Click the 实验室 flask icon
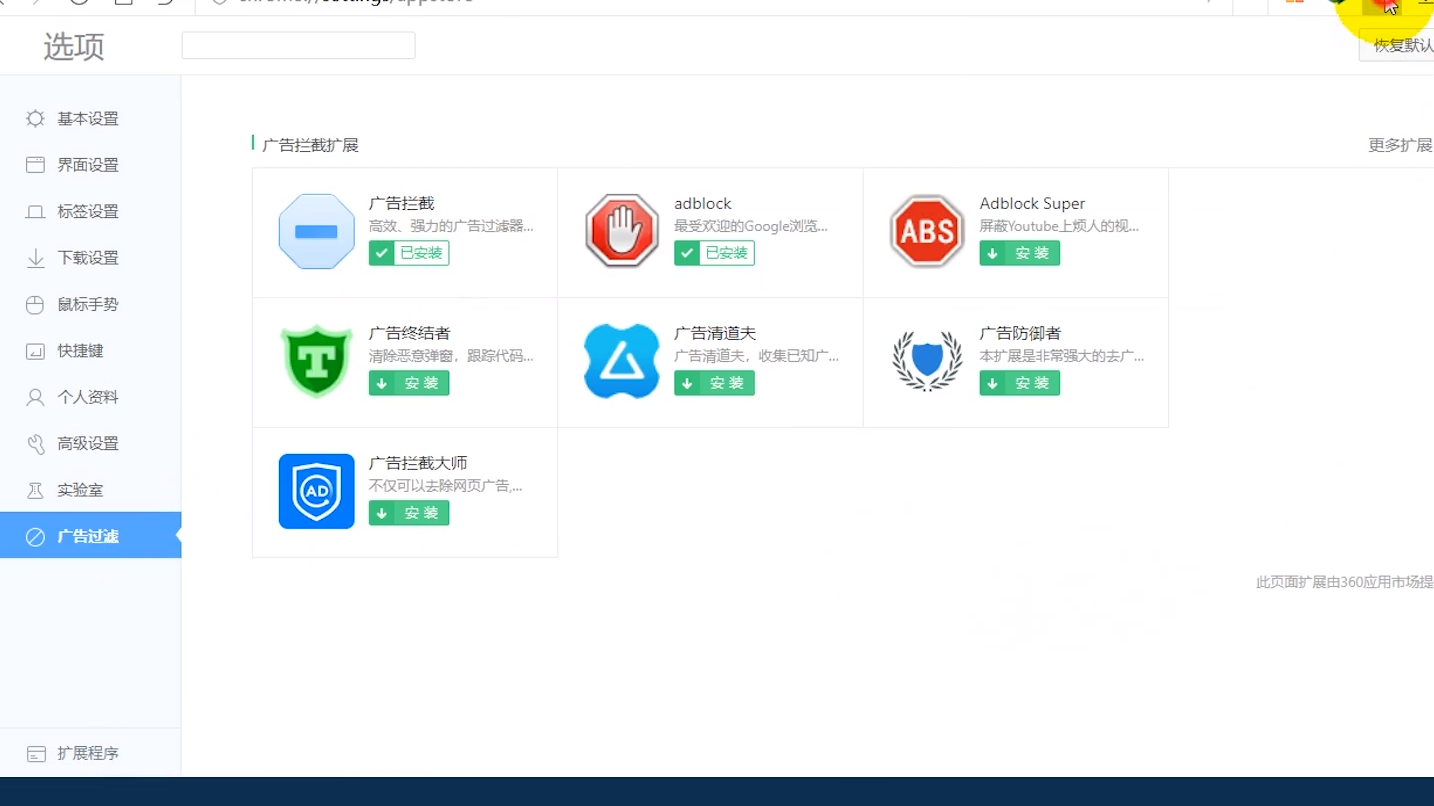 [35, 490]
